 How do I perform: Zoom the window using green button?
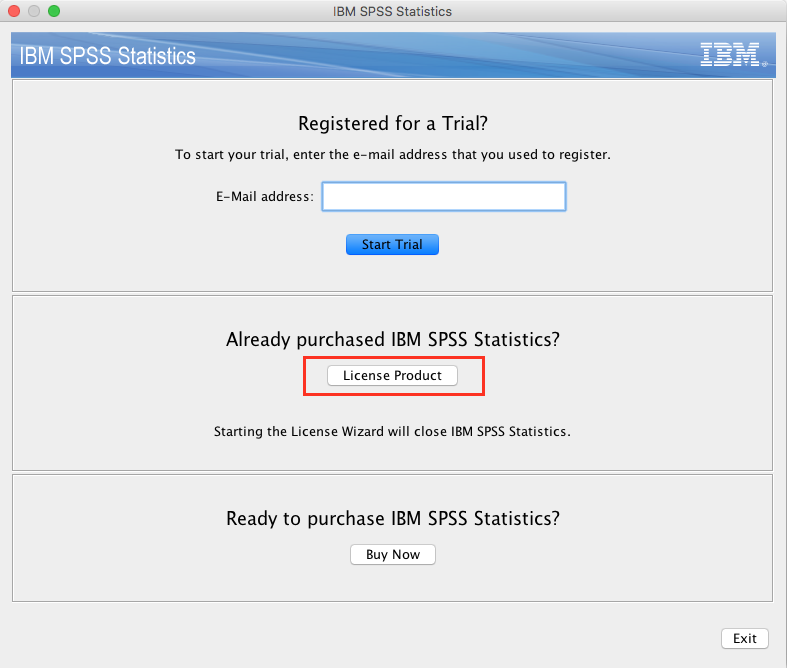(54, 11)
